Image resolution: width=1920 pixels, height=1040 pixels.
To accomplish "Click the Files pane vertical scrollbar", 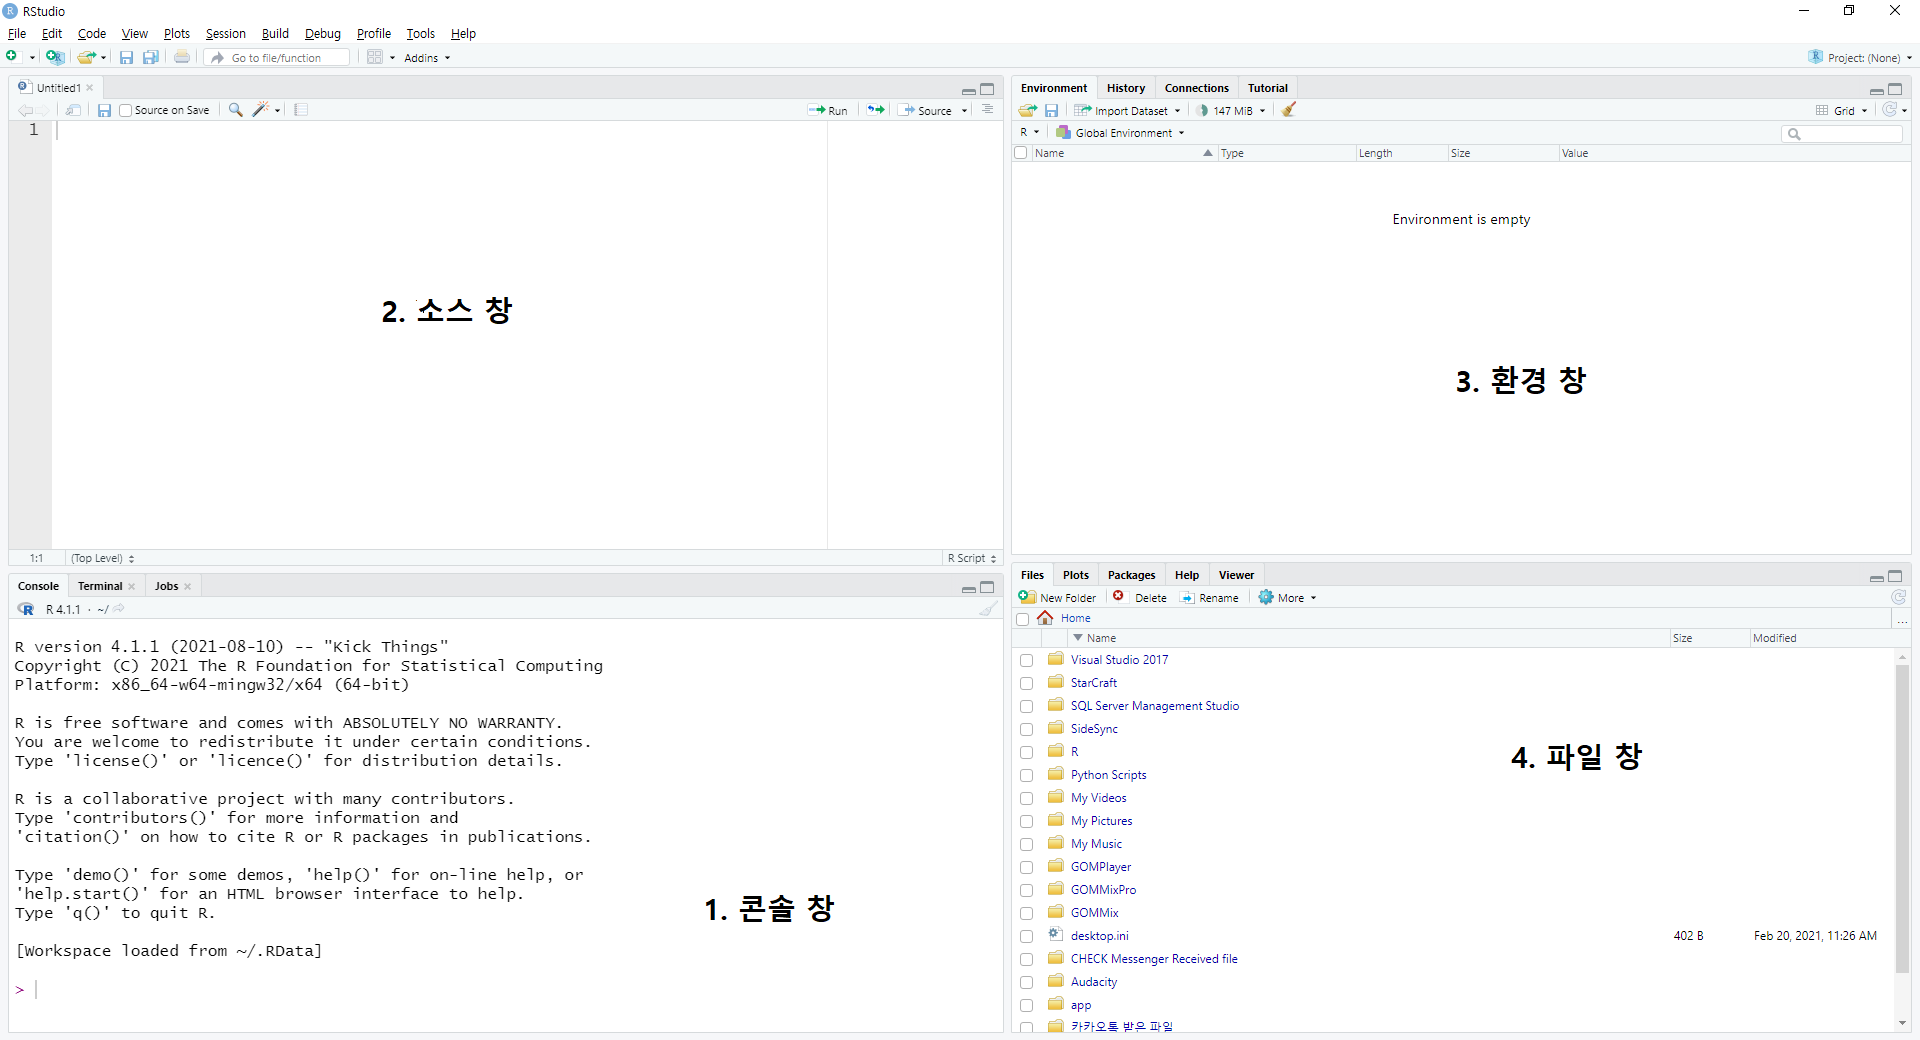I will pyautogui.click(x=1902, y=818).
